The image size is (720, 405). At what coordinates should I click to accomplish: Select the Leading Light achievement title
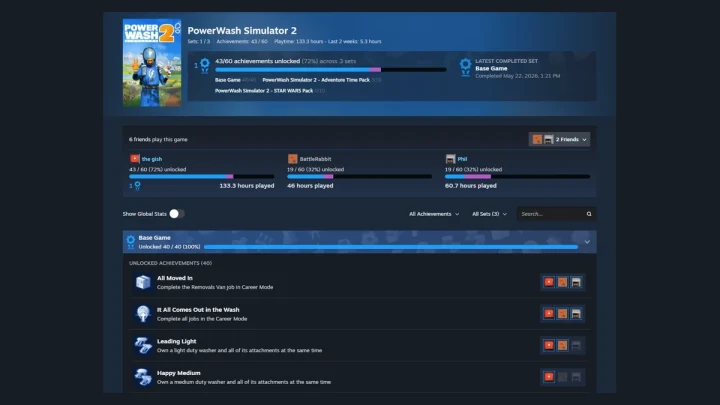pyautogui.click(x=176, y=342)
